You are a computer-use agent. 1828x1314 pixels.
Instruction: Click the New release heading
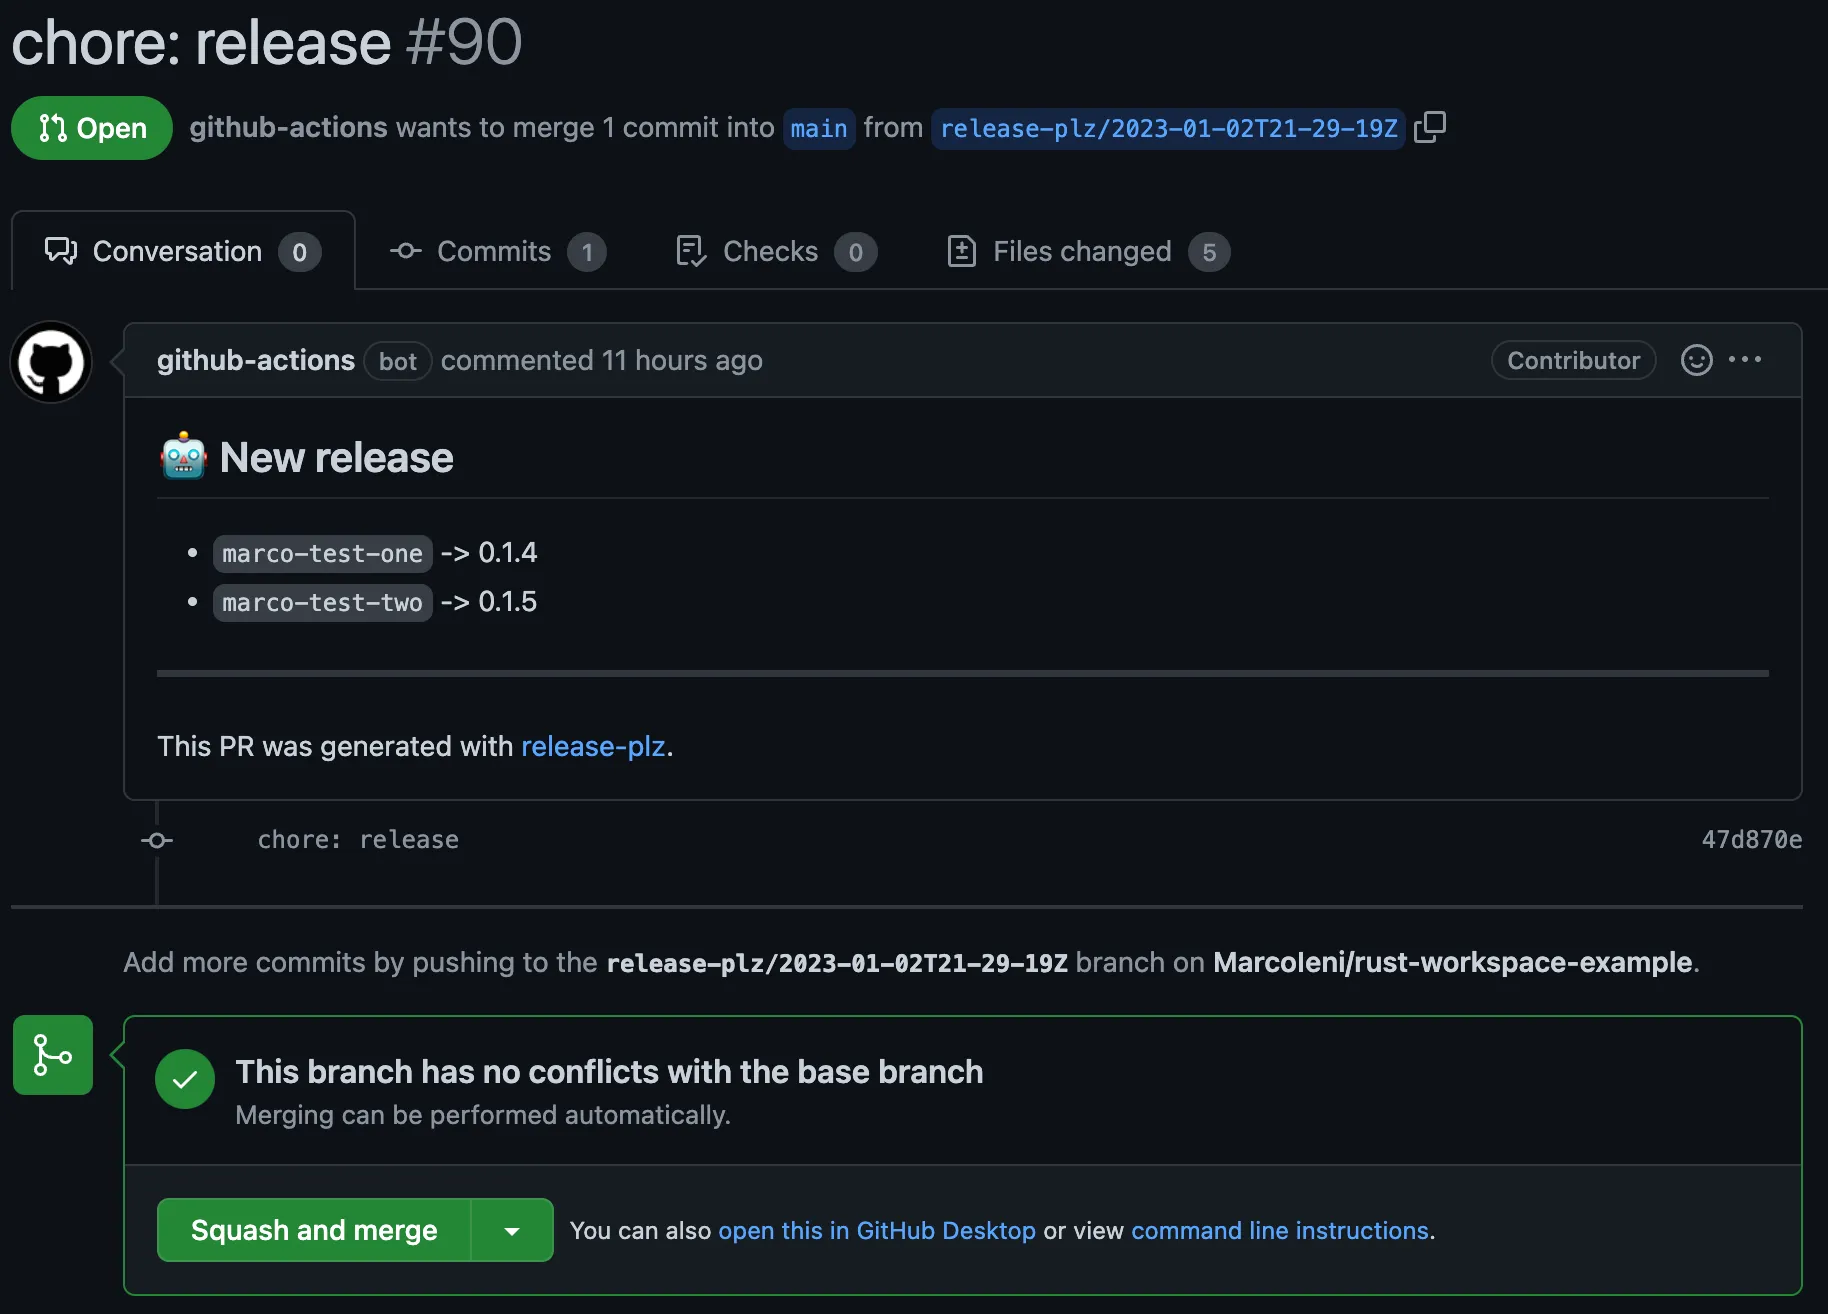pyautogui.click(x=336, y=457)
